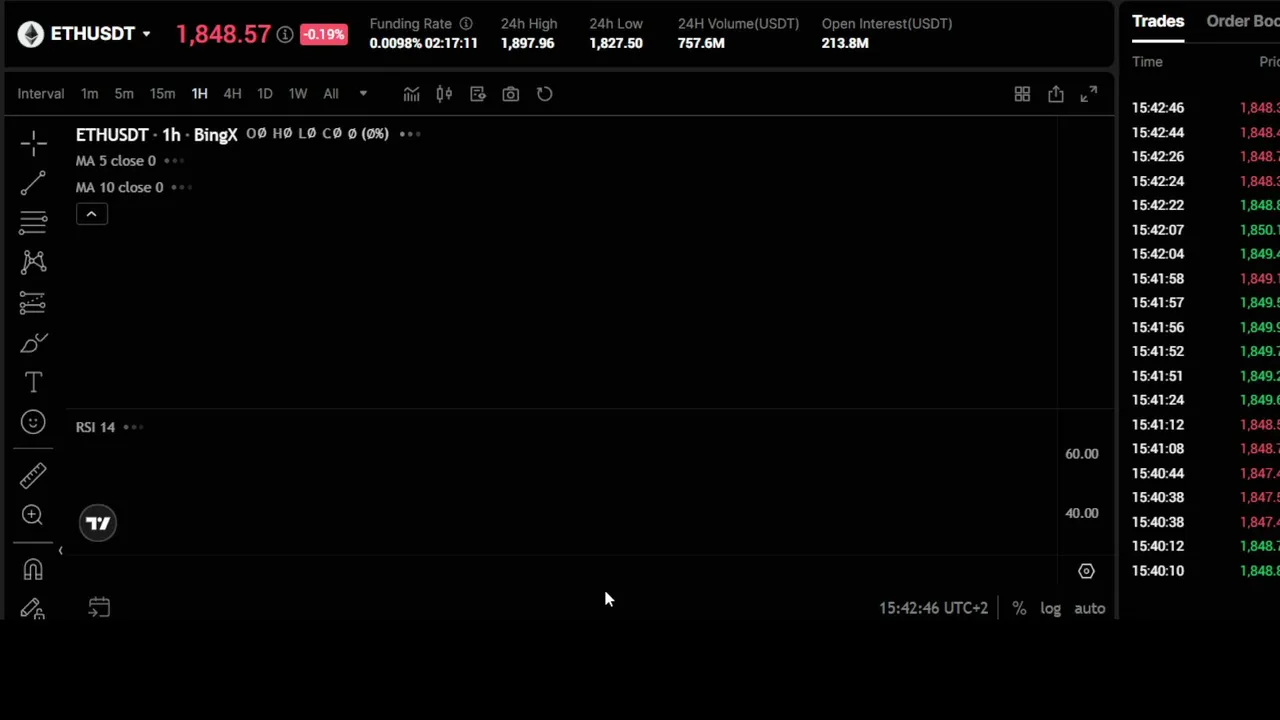Click the MA 5 close indicator label

[x=116, y=160]
